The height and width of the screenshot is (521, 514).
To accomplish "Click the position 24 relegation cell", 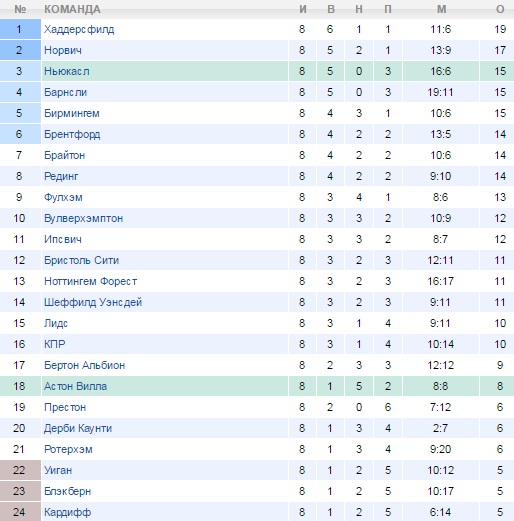I will (x=20, y=512).
